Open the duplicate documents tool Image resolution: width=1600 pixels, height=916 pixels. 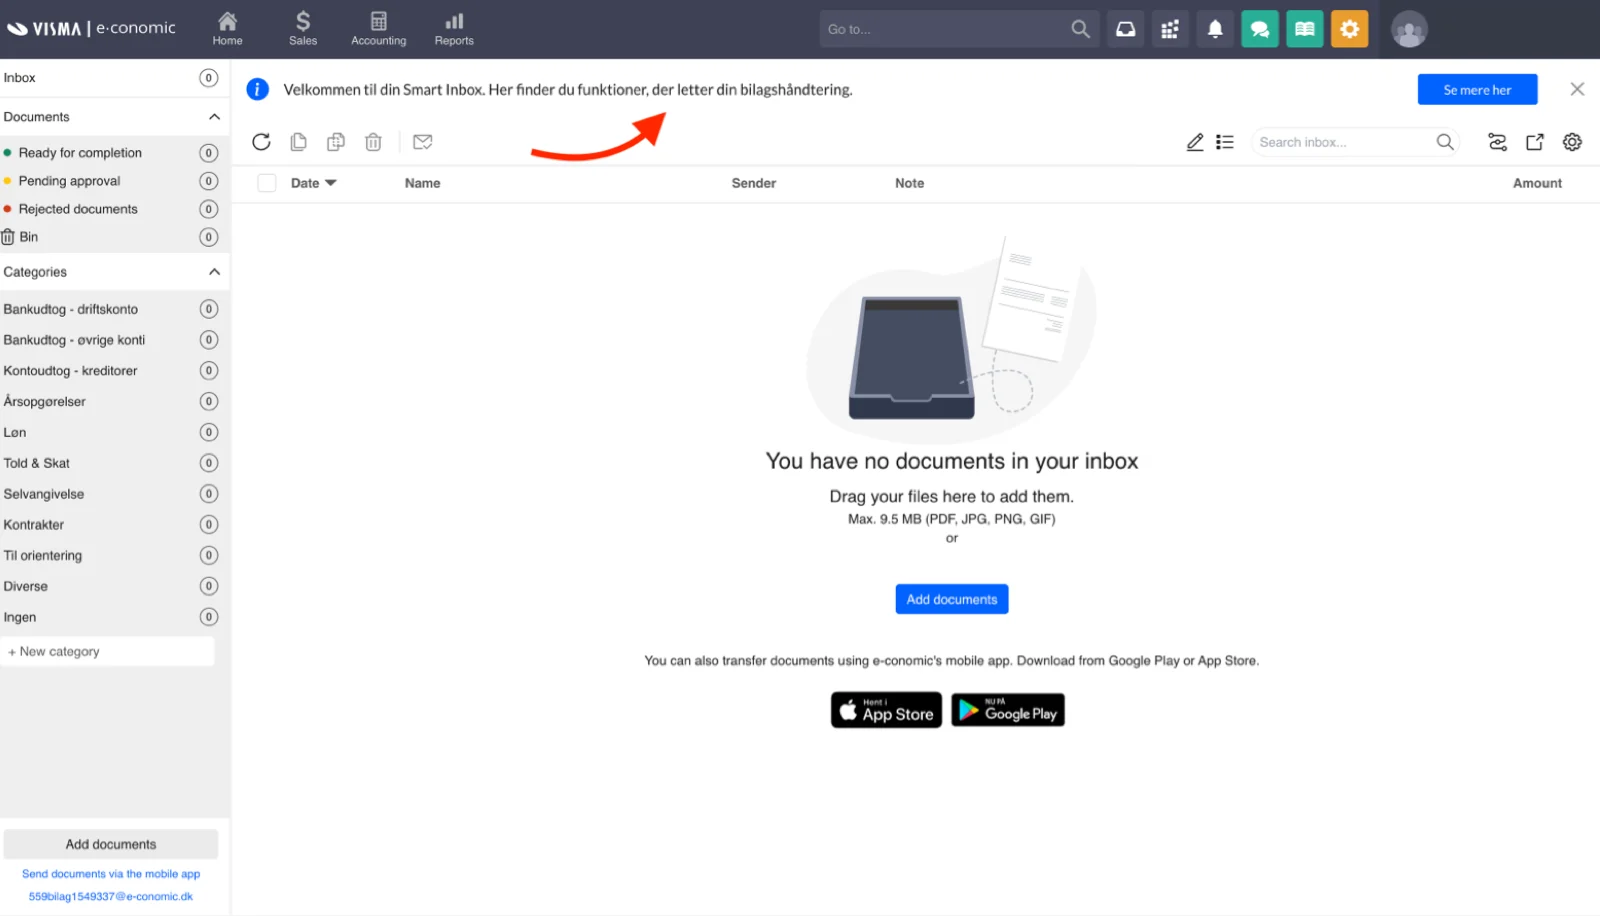click(x=335, y=141)
